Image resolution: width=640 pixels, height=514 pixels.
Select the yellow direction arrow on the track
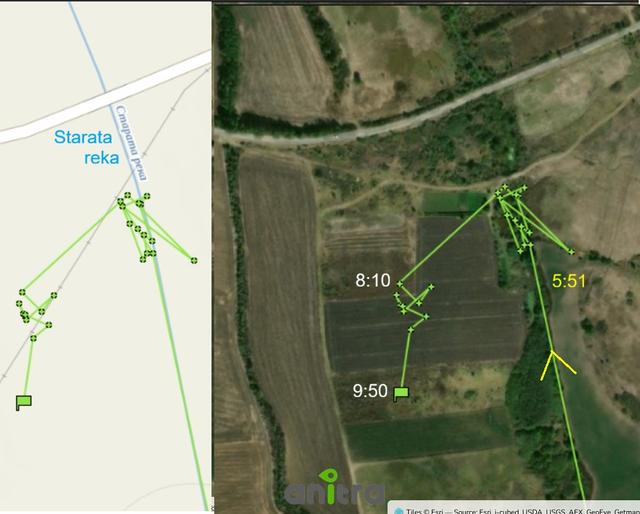coord(557,365)
